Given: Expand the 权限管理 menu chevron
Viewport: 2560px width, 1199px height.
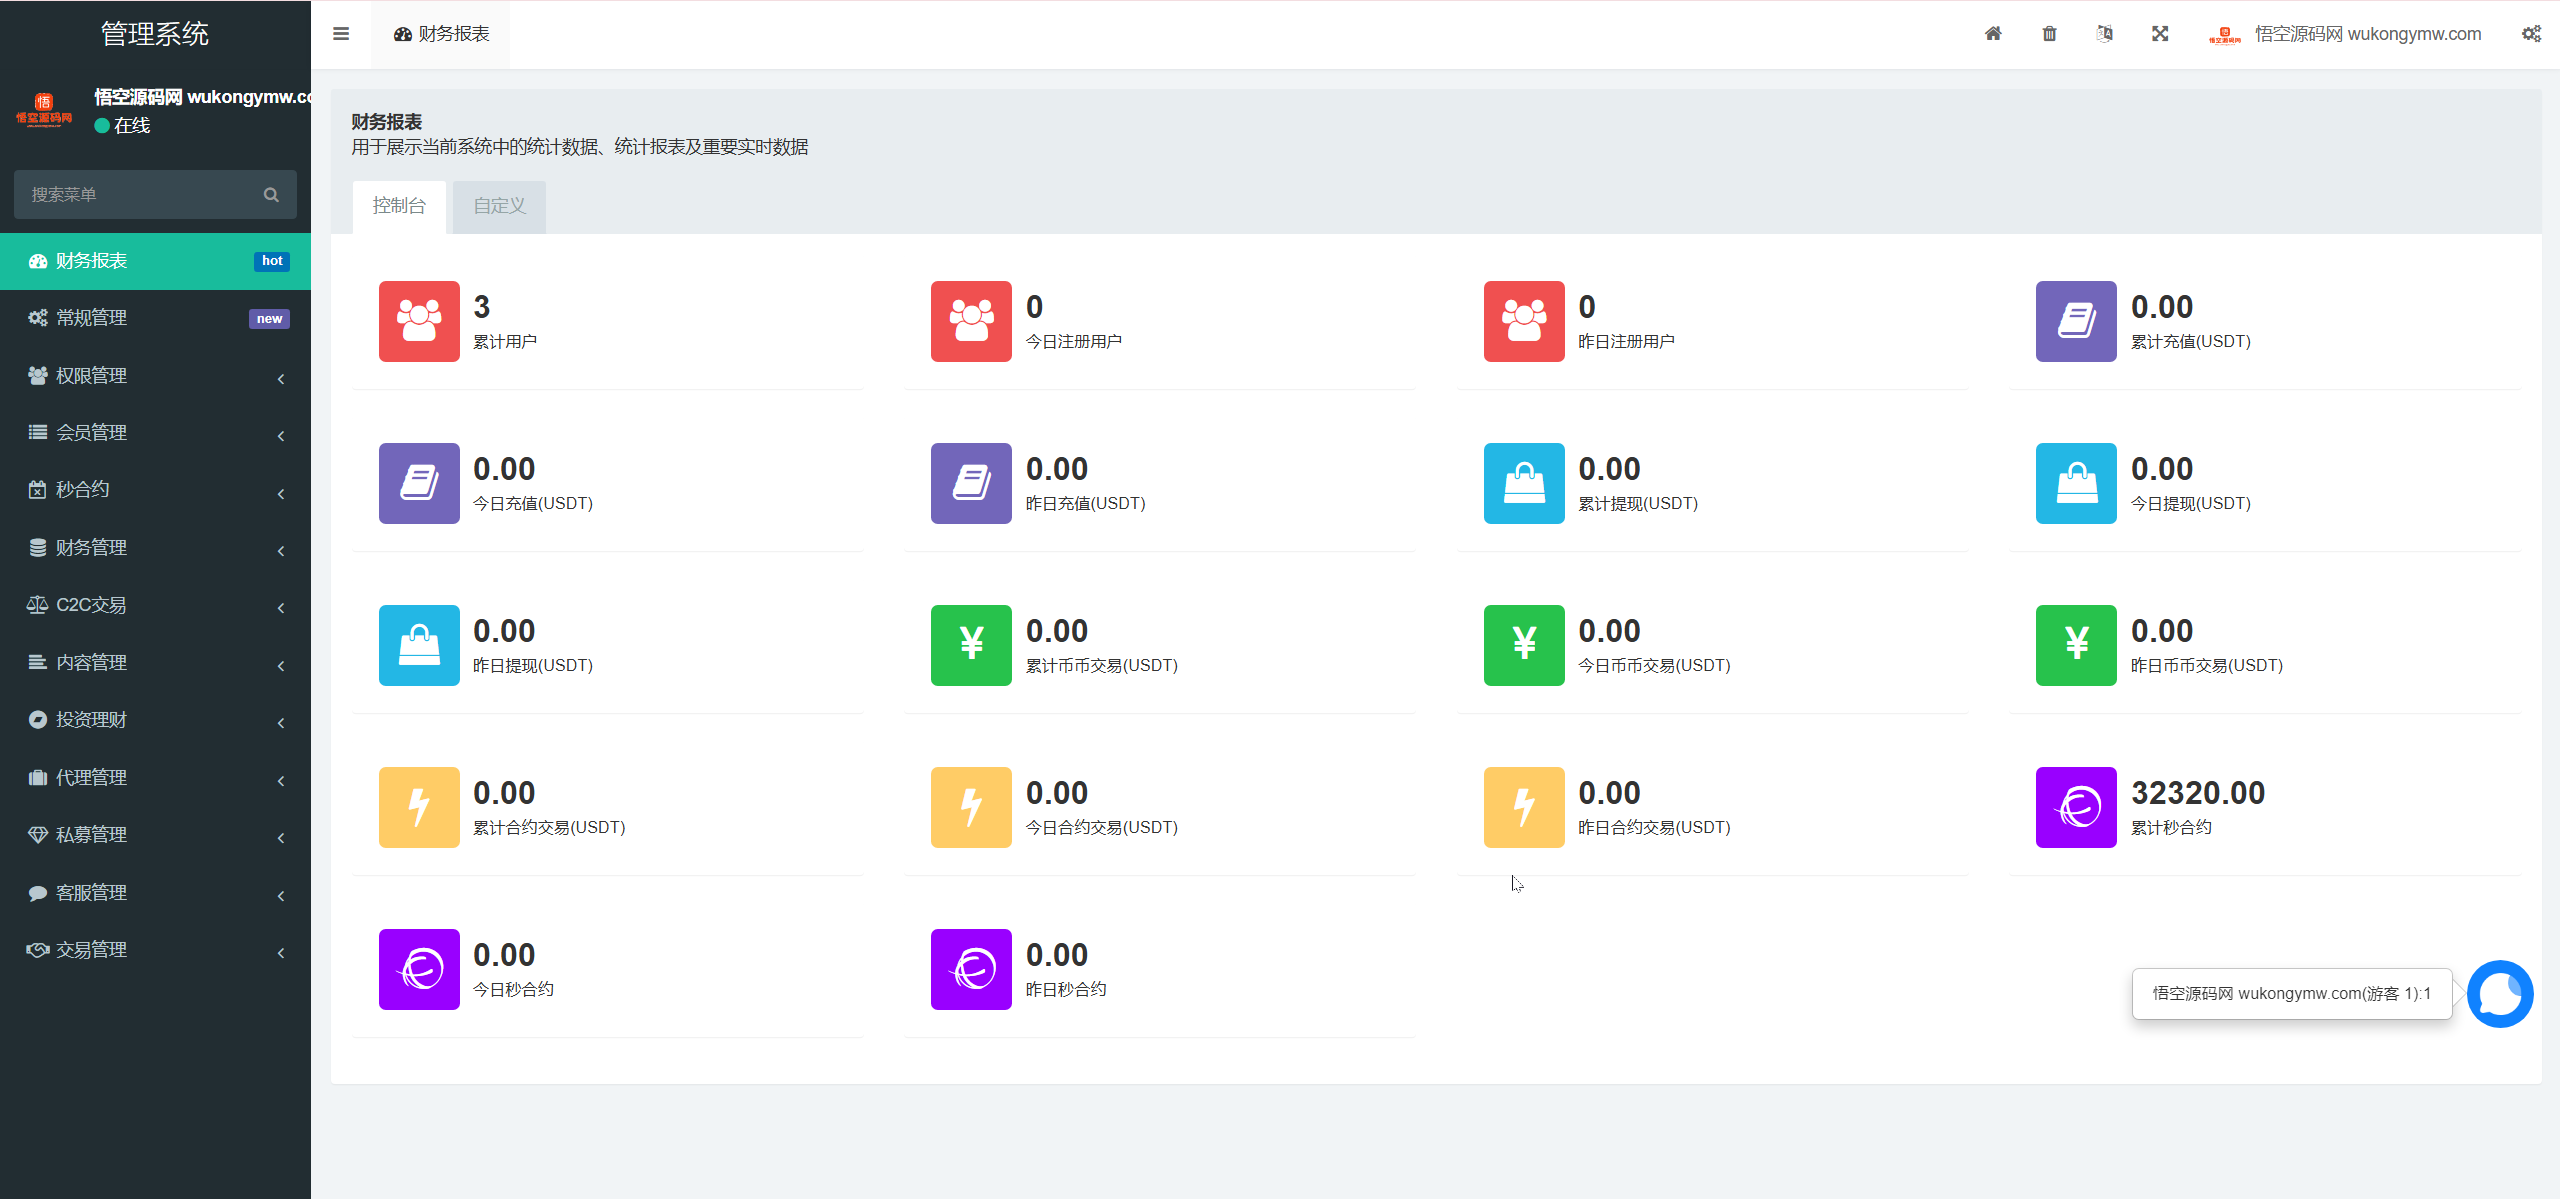Looking at the screenshot, I should click(x=281, y=378).
